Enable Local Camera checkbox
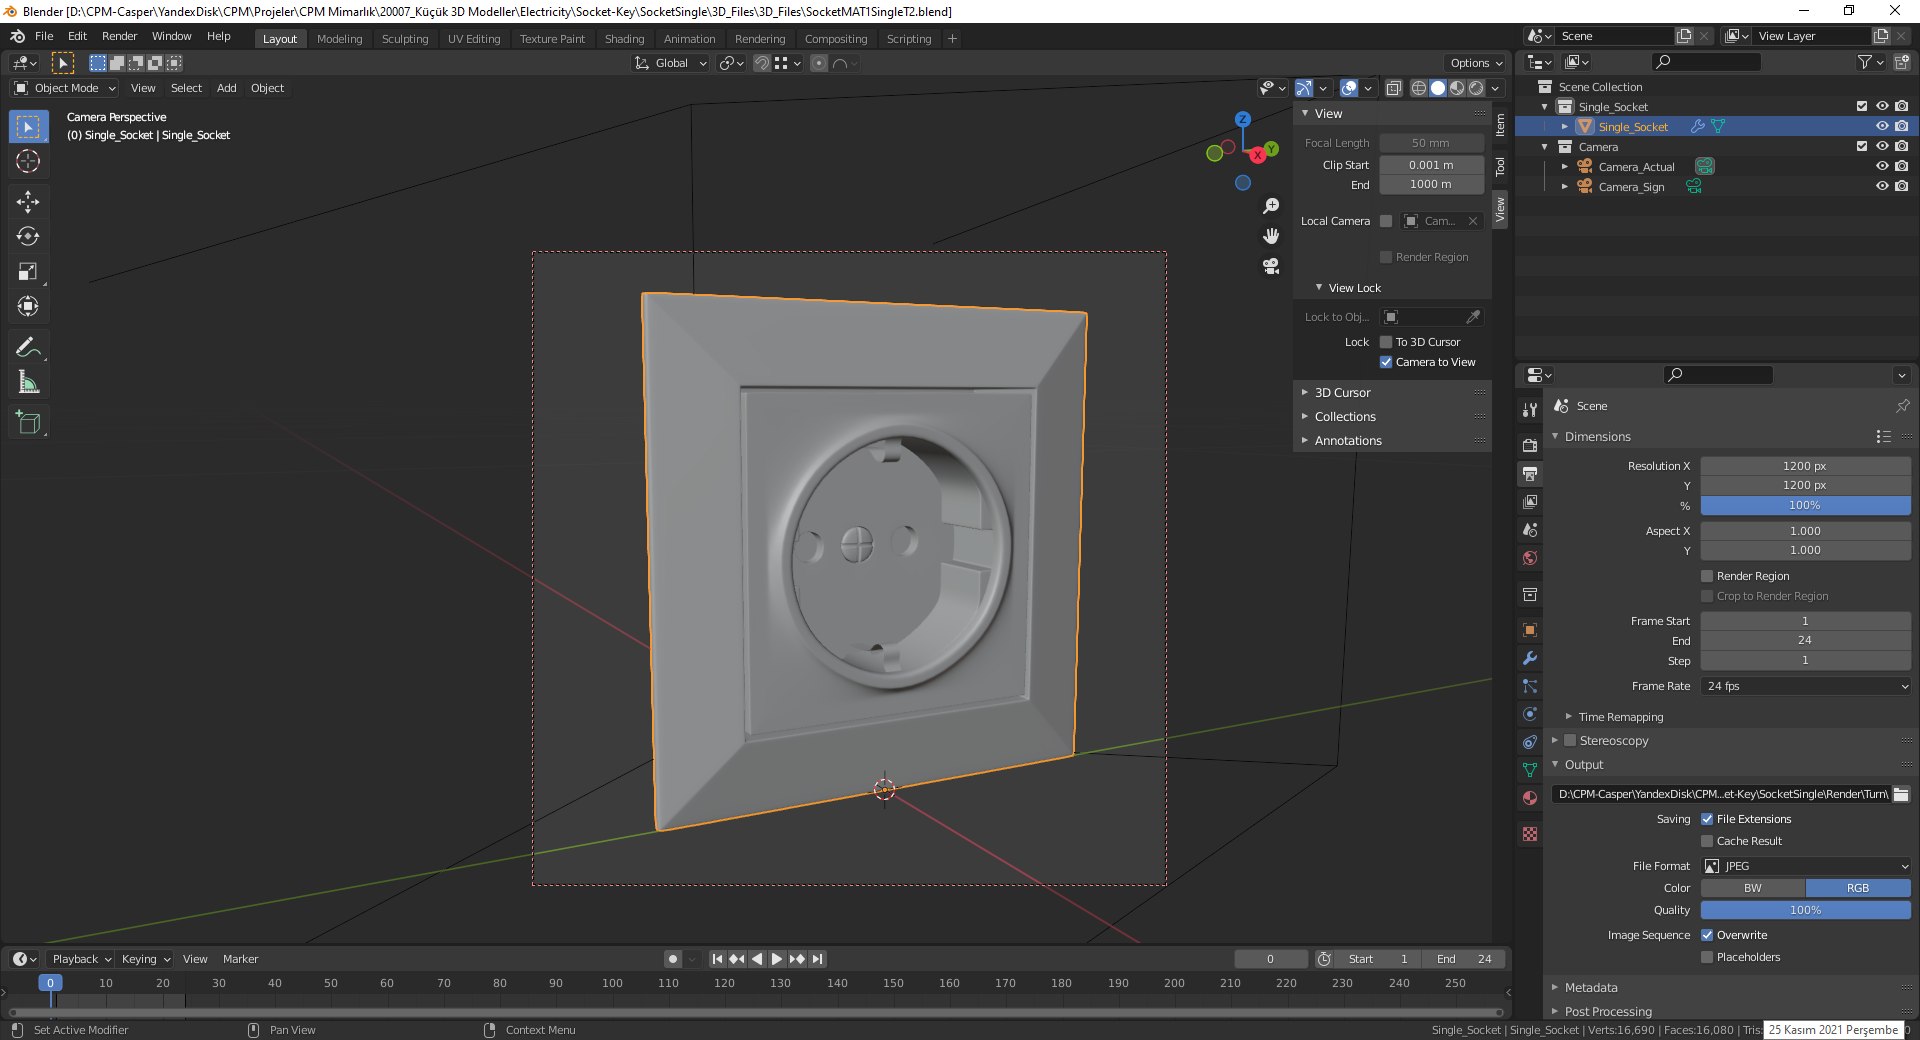 [1386, 221]
